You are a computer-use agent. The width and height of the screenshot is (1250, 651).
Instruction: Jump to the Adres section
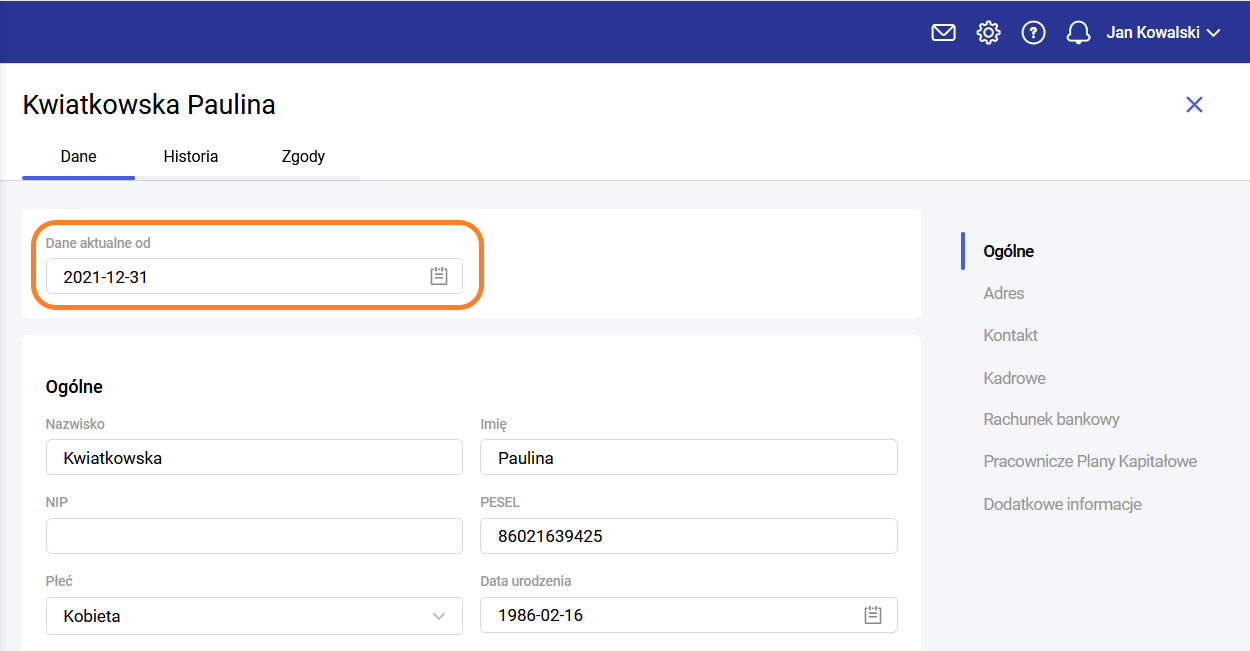(1004, 293)
